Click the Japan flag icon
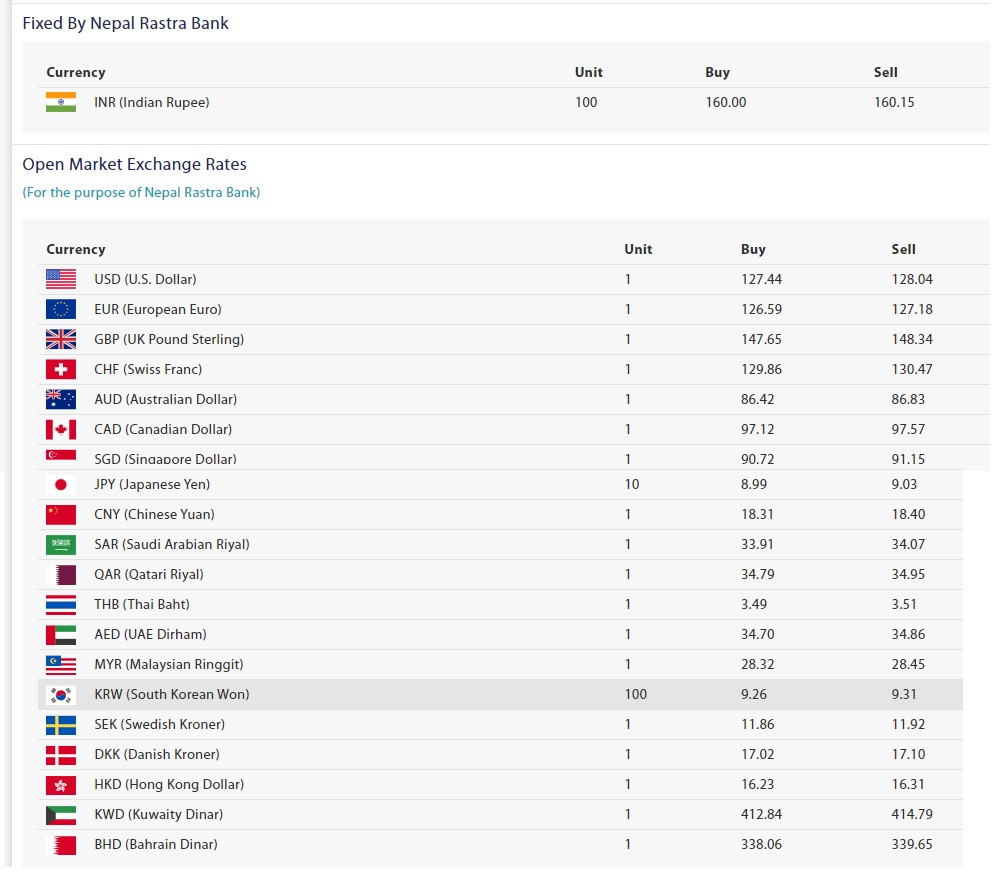The height and width of the screenshot is (880, 1002). [x=61, y=484]
